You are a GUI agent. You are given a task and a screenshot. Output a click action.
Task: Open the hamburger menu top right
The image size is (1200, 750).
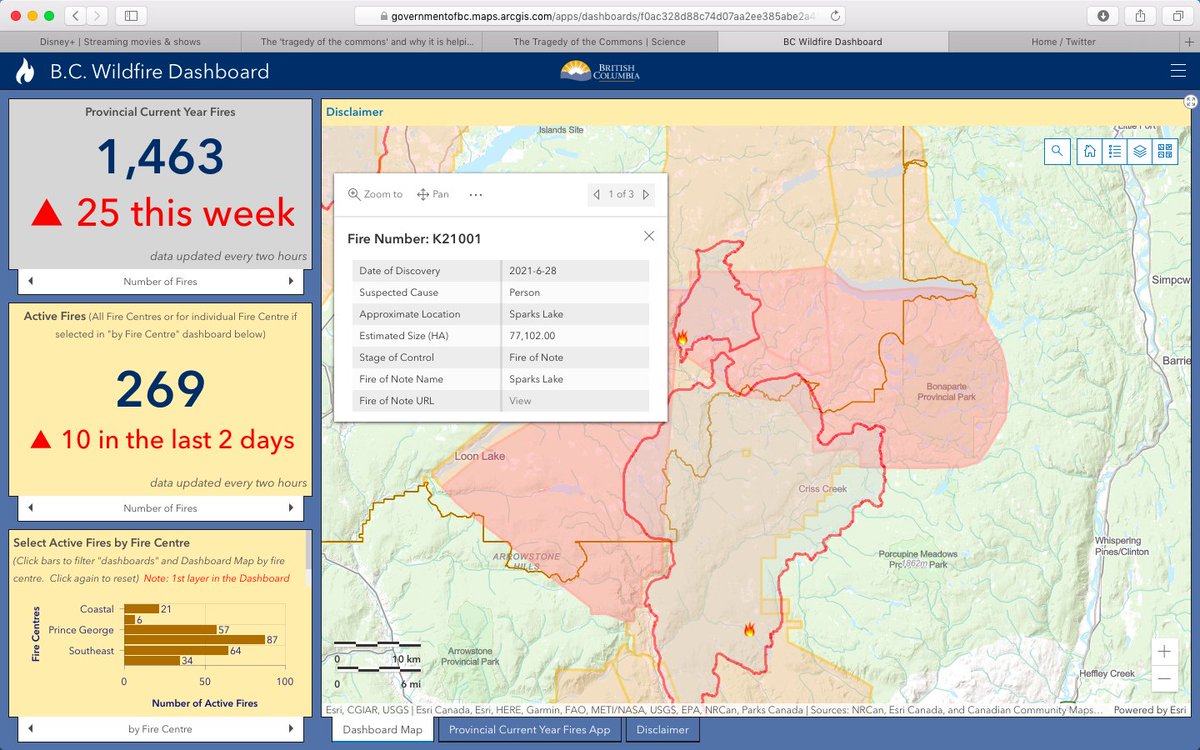click(x=1177, y=71)
